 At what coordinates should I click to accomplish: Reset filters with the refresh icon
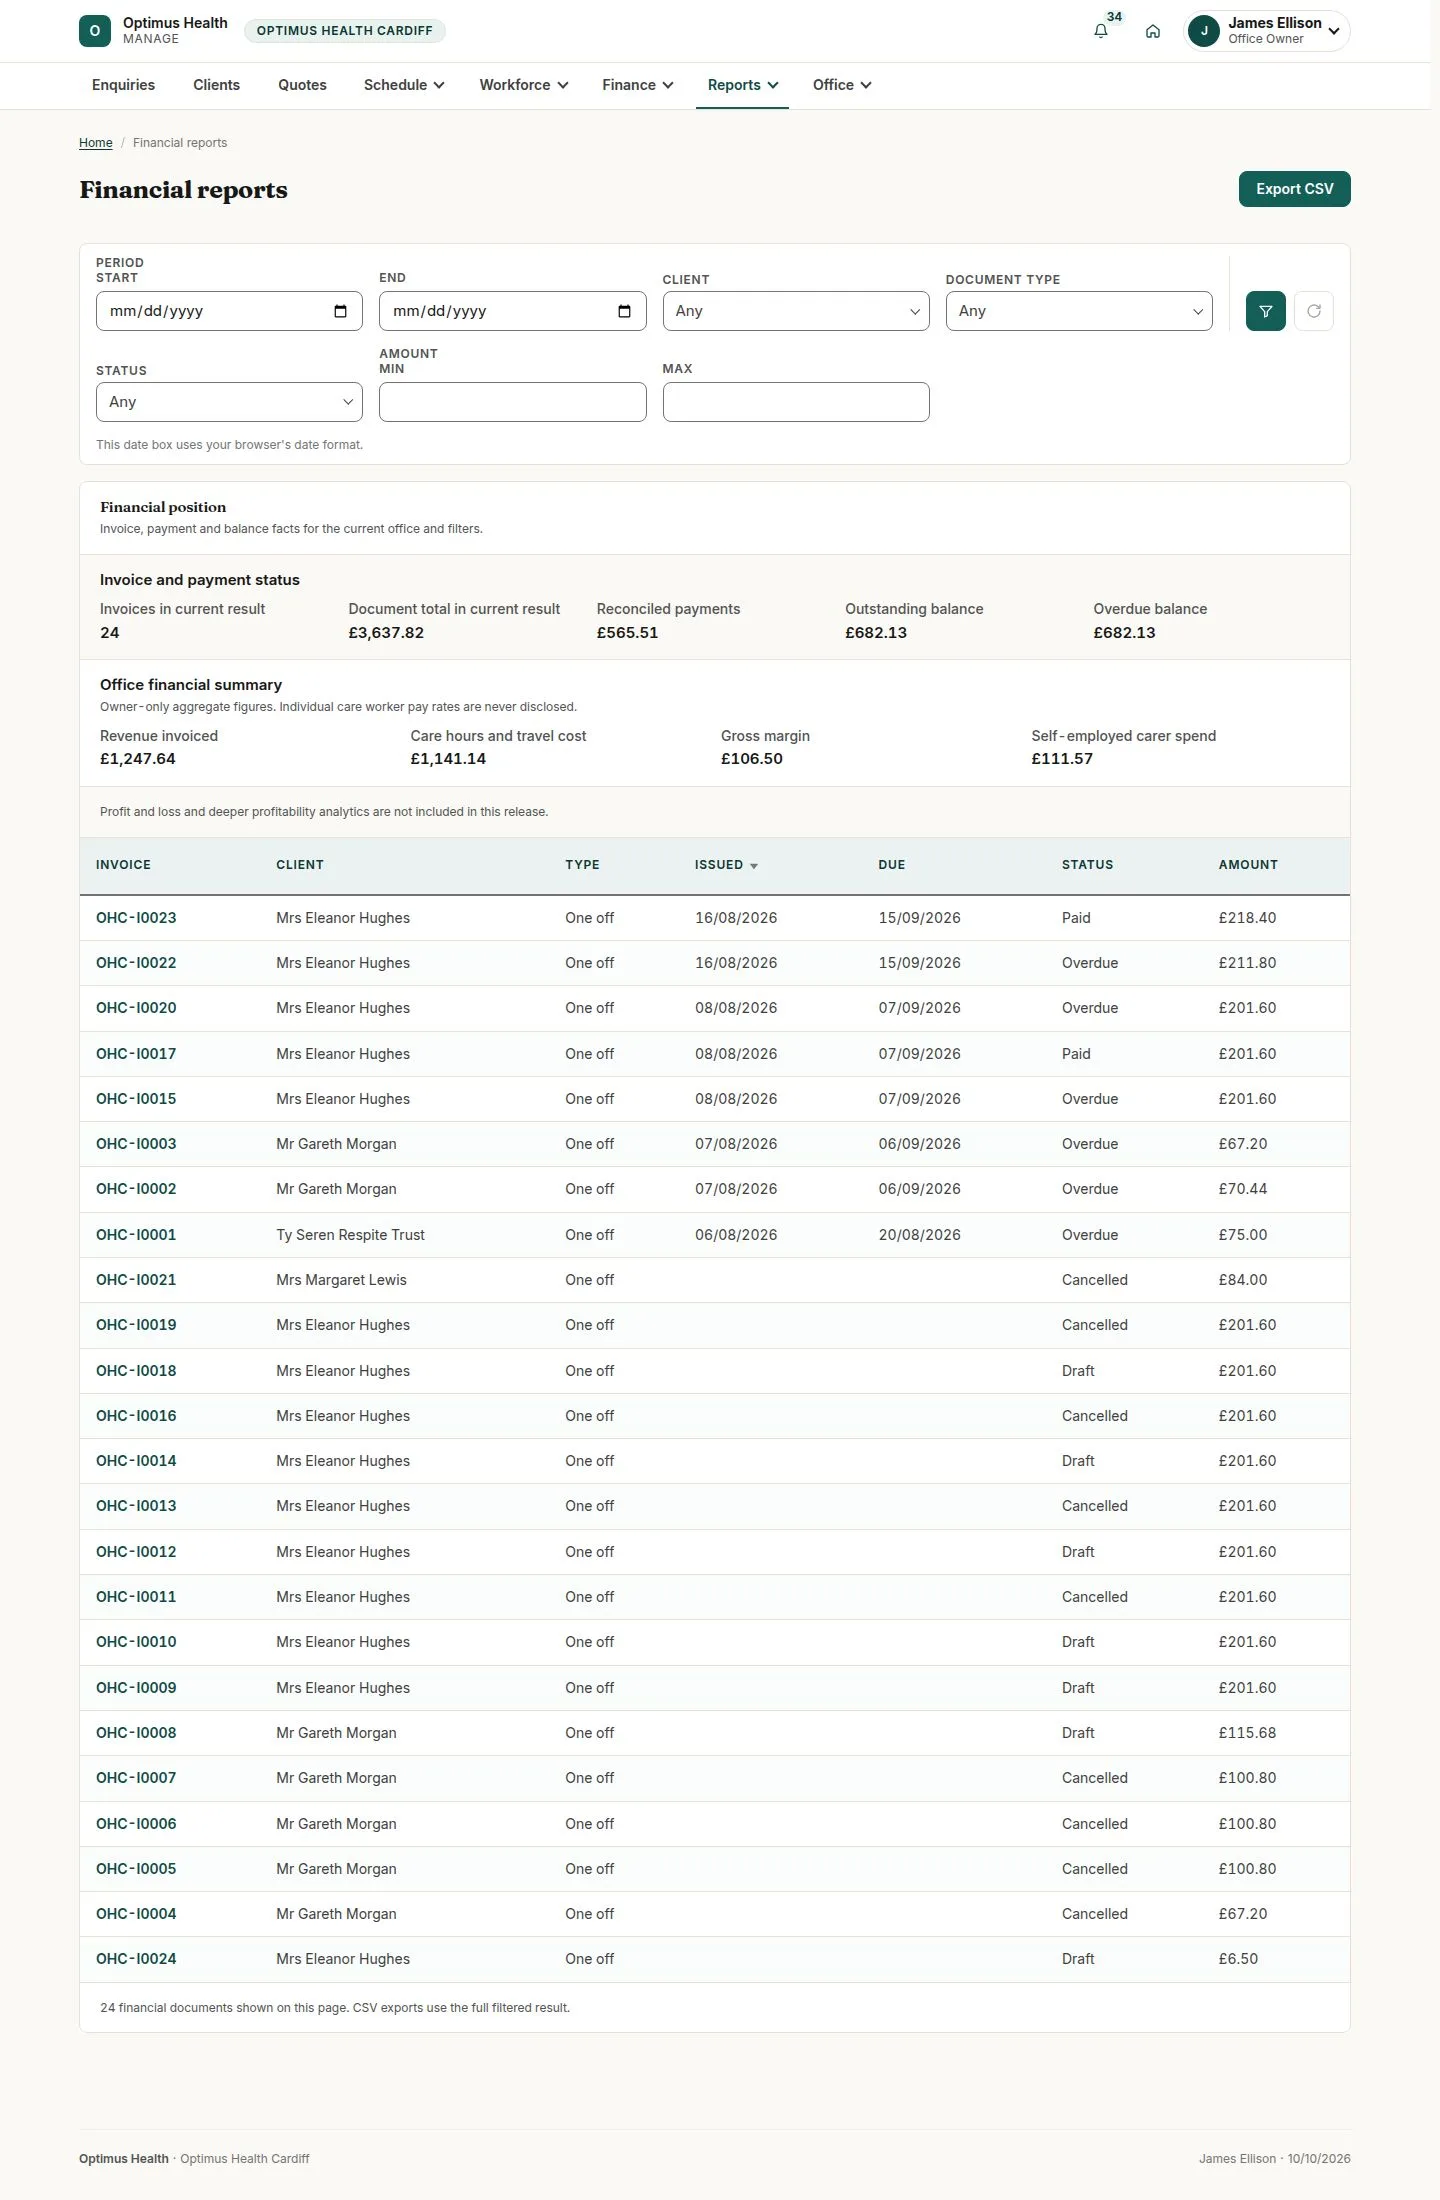coord(1314,311)
